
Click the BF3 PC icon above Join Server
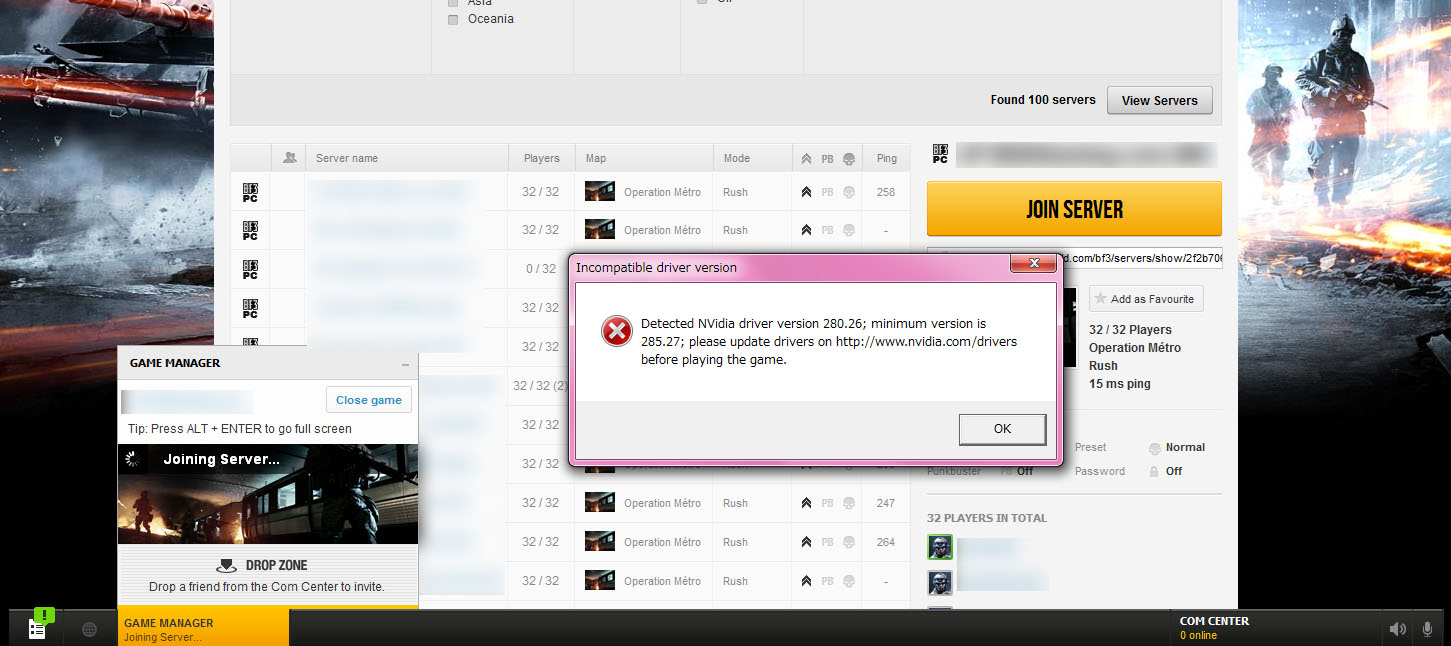939,154
